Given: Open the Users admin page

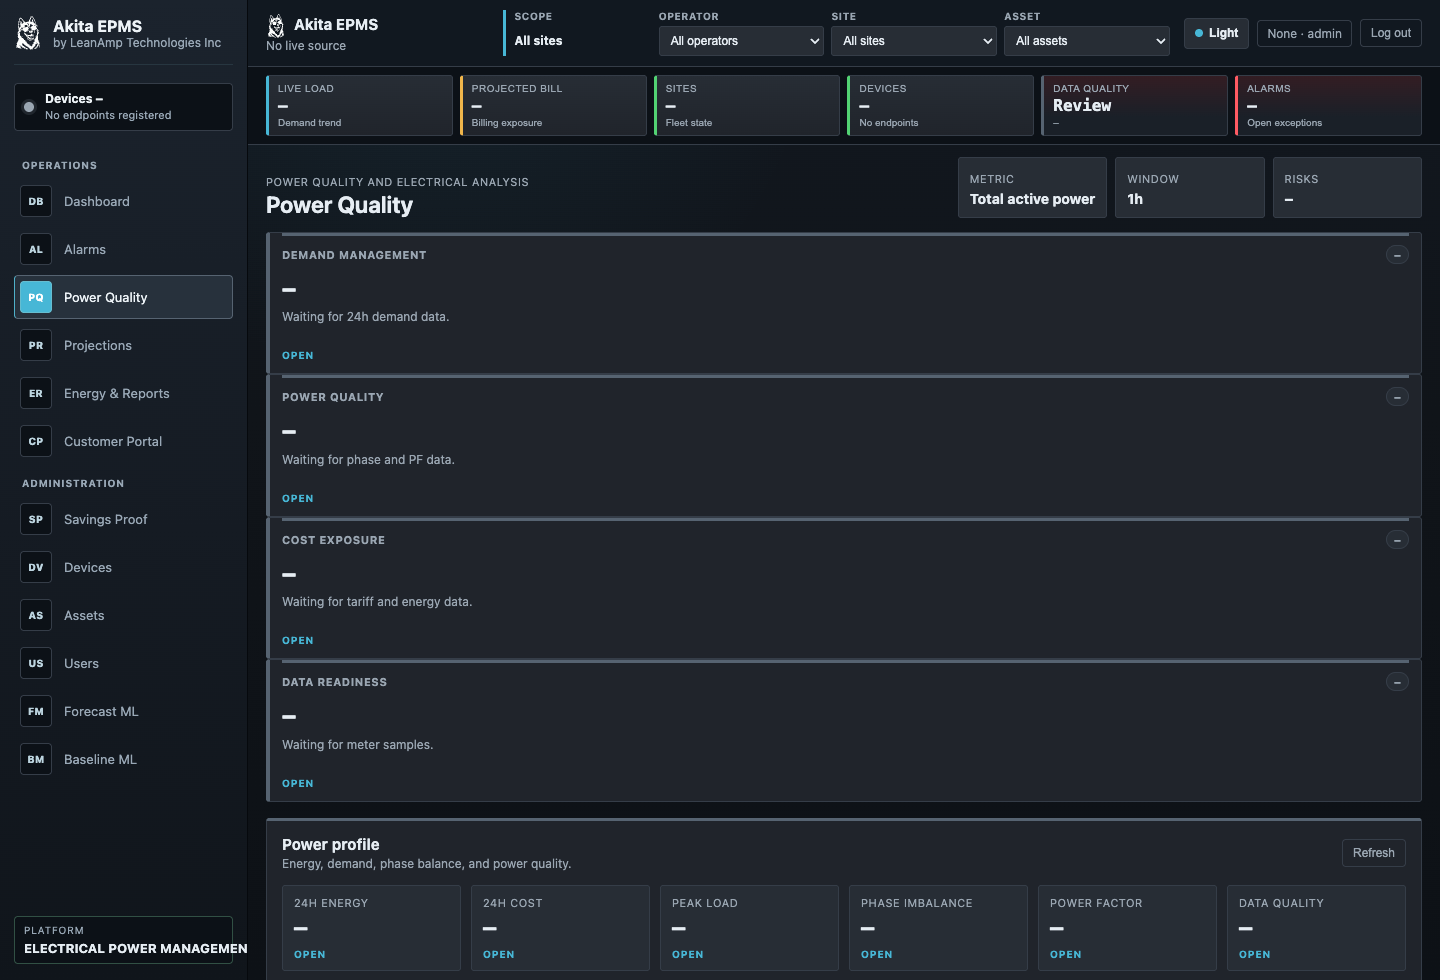Looking at the screenshot, I should point(123,663).
